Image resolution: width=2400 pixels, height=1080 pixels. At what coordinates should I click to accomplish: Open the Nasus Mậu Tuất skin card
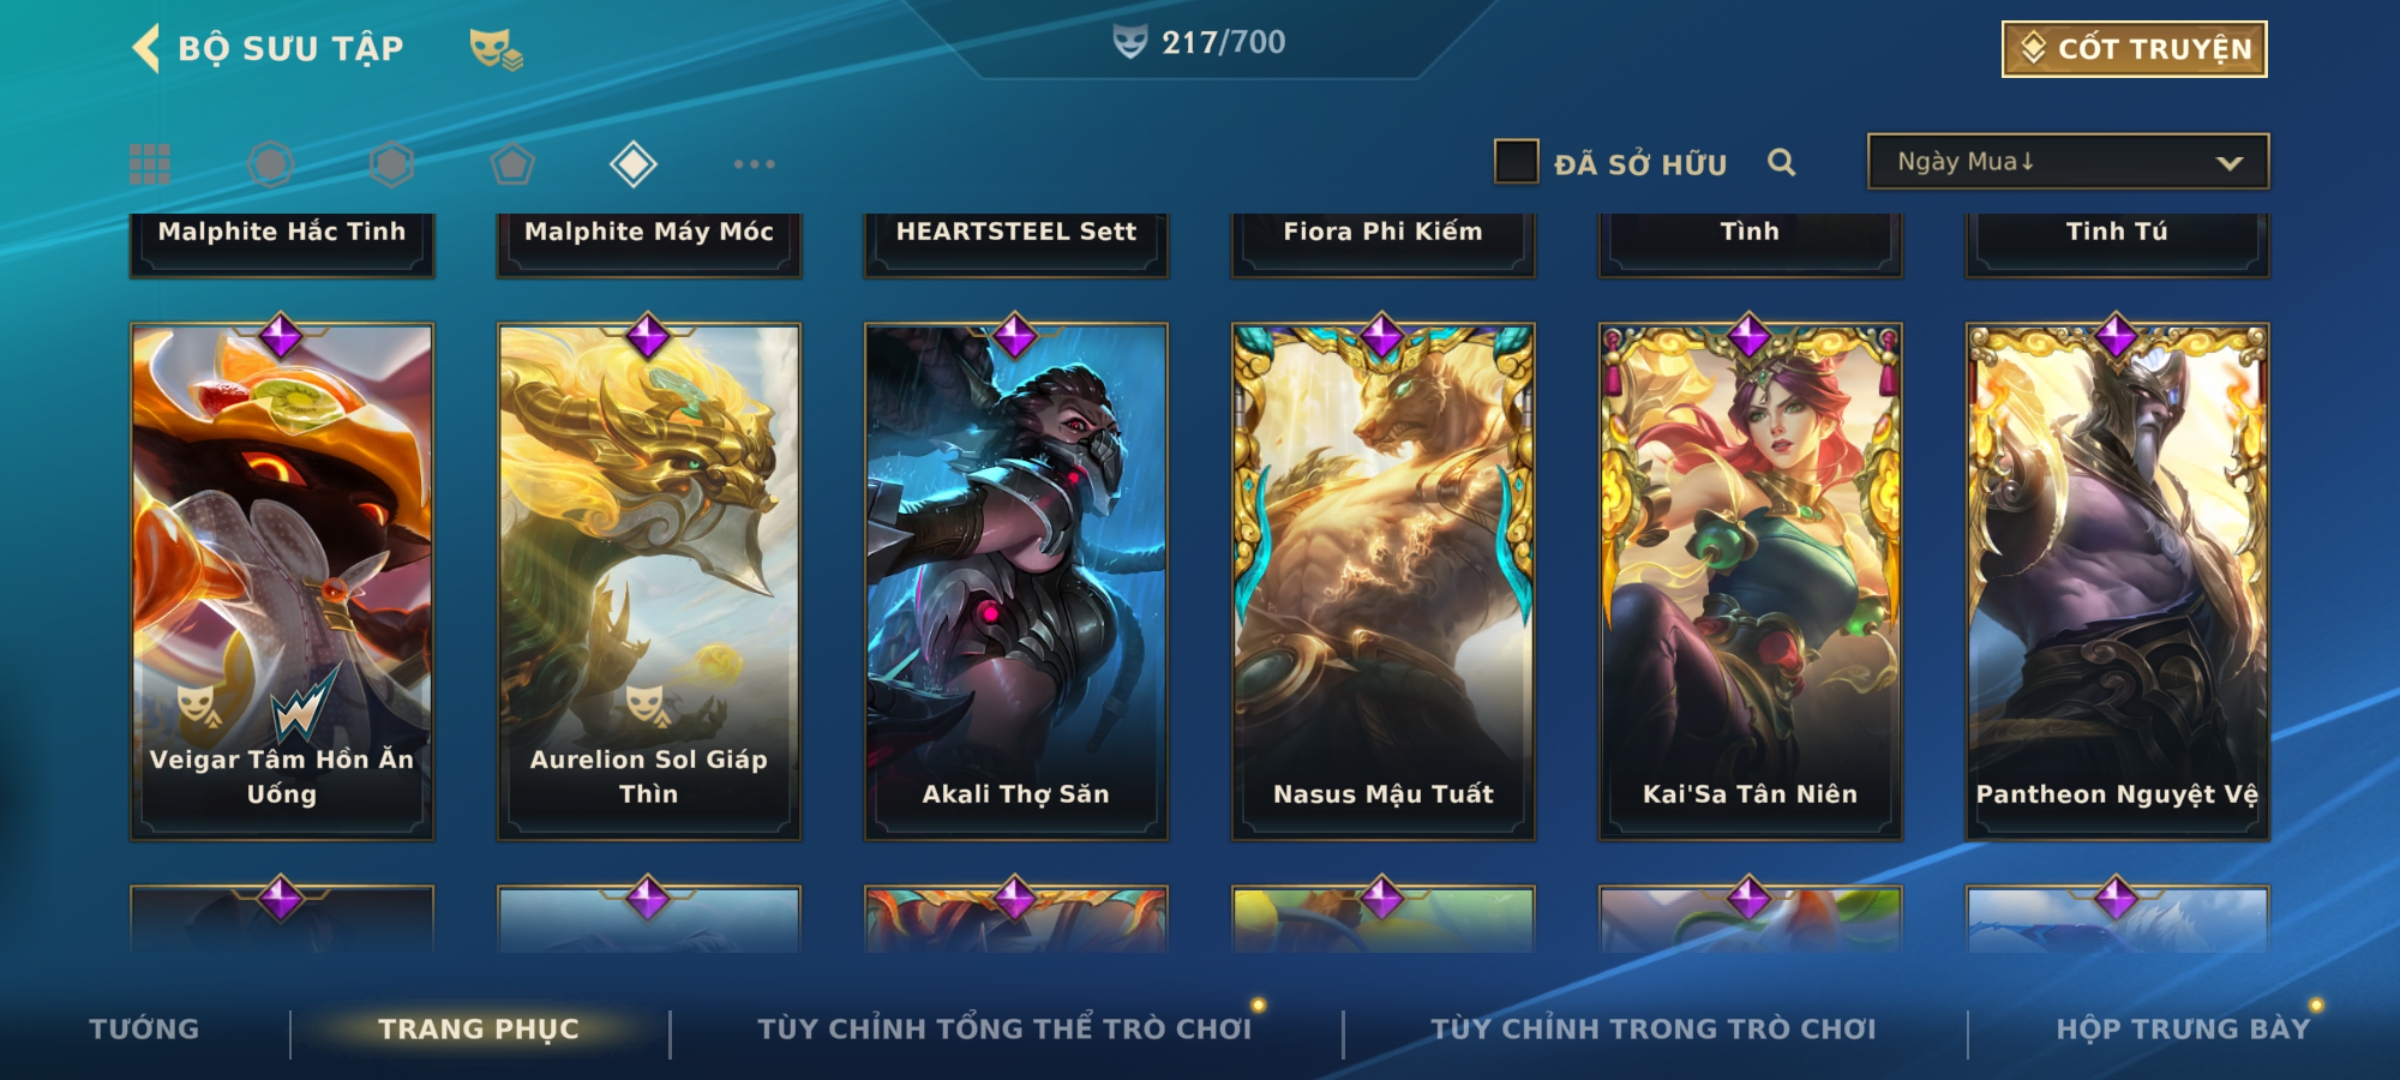pos(1383,580)
